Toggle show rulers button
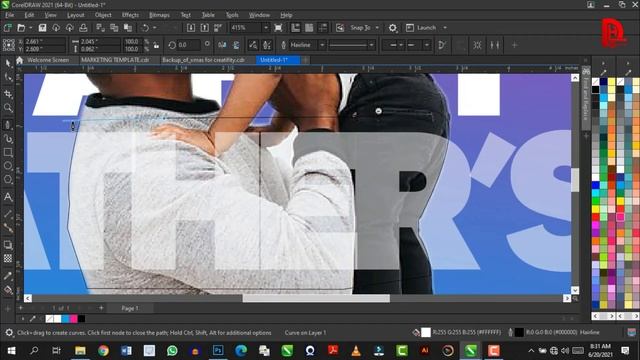The height and width of the screenshot is (360, 640). 295,28
